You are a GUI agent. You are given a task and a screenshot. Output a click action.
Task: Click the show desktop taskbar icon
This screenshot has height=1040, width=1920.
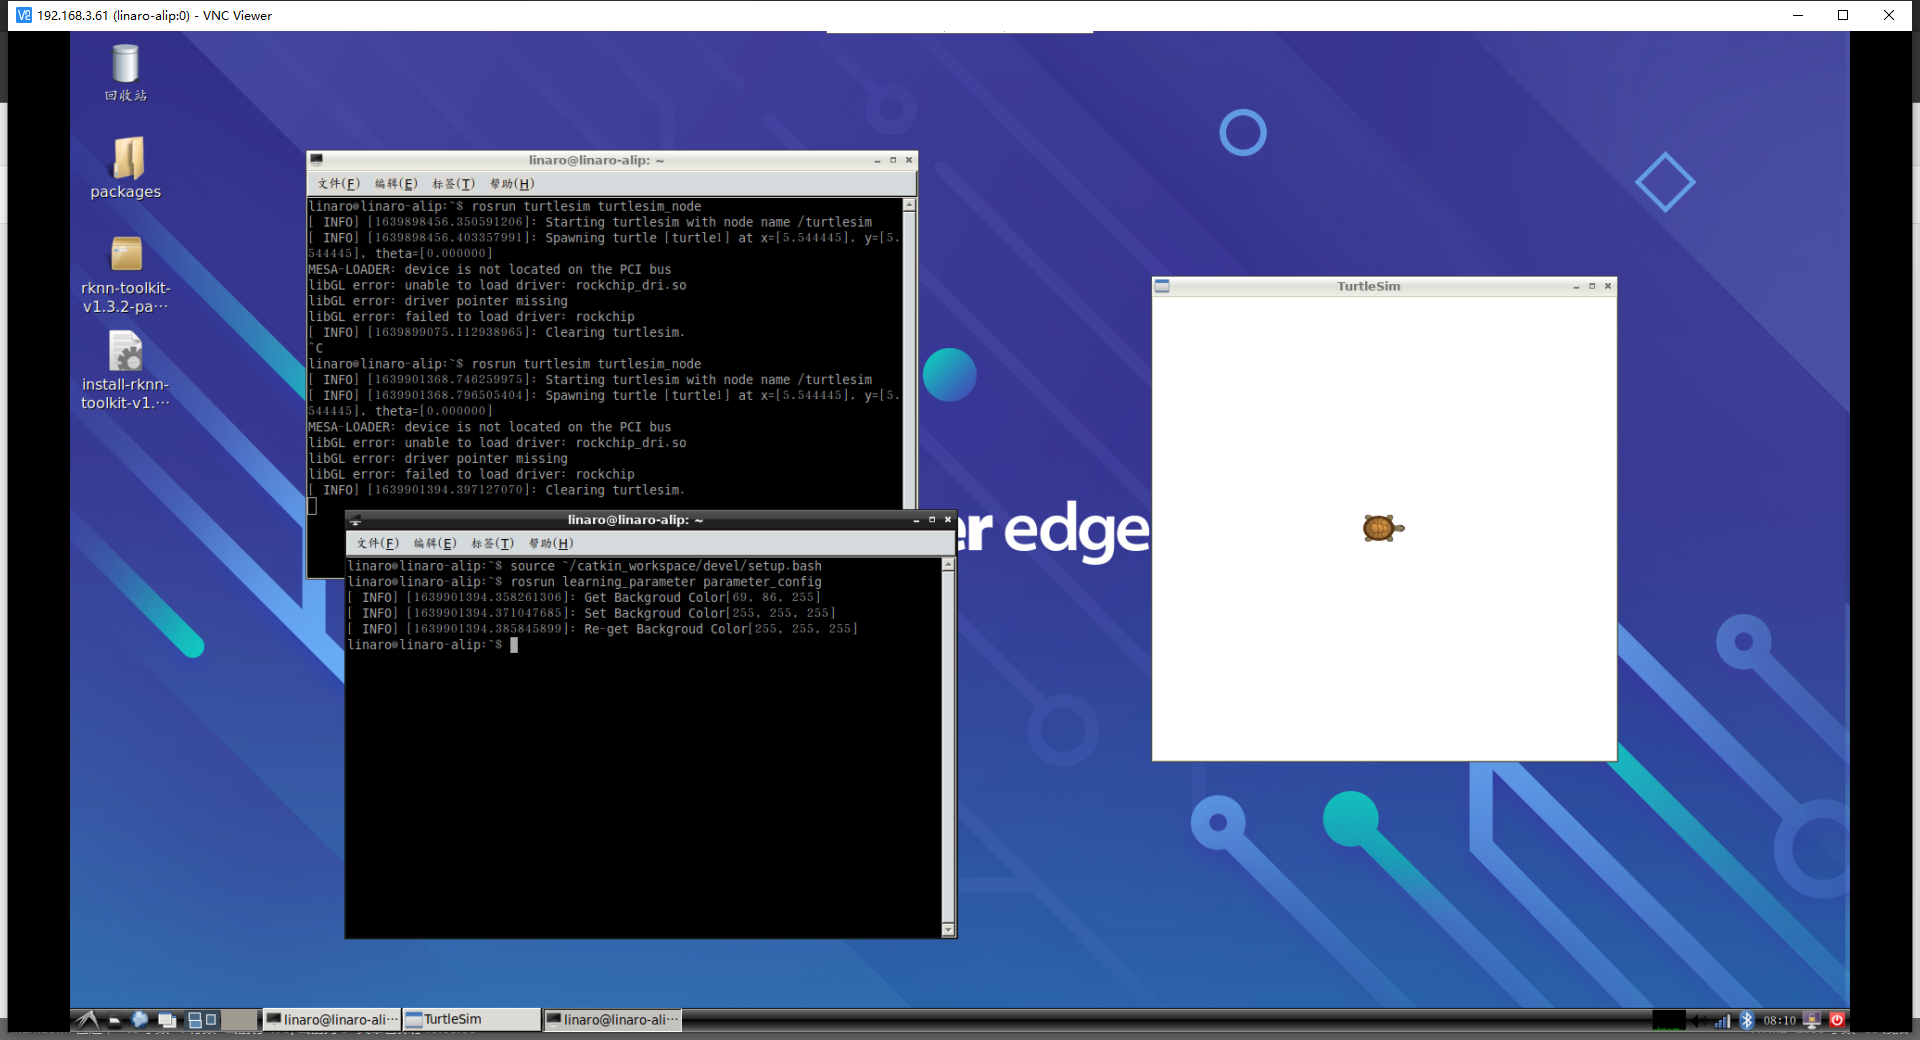(x=167, y=1019)
